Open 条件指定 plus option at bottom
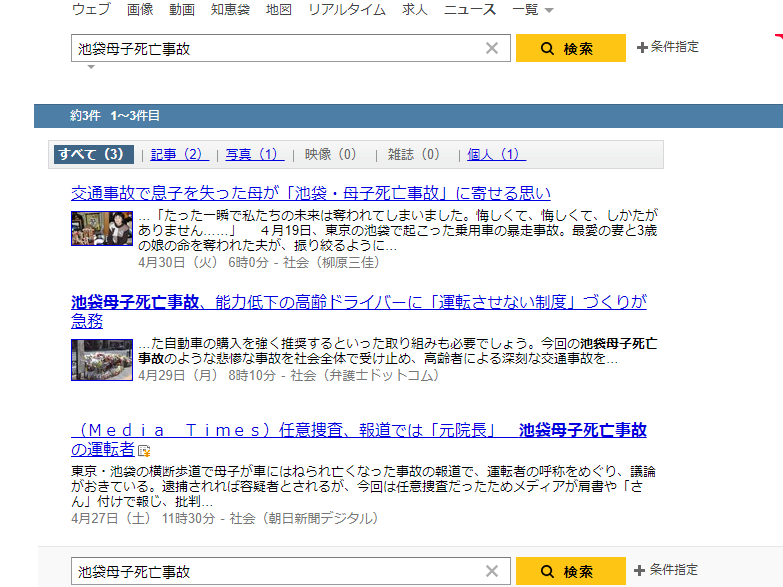The height and width of the screenshot is (587, 783). (667, 570)
